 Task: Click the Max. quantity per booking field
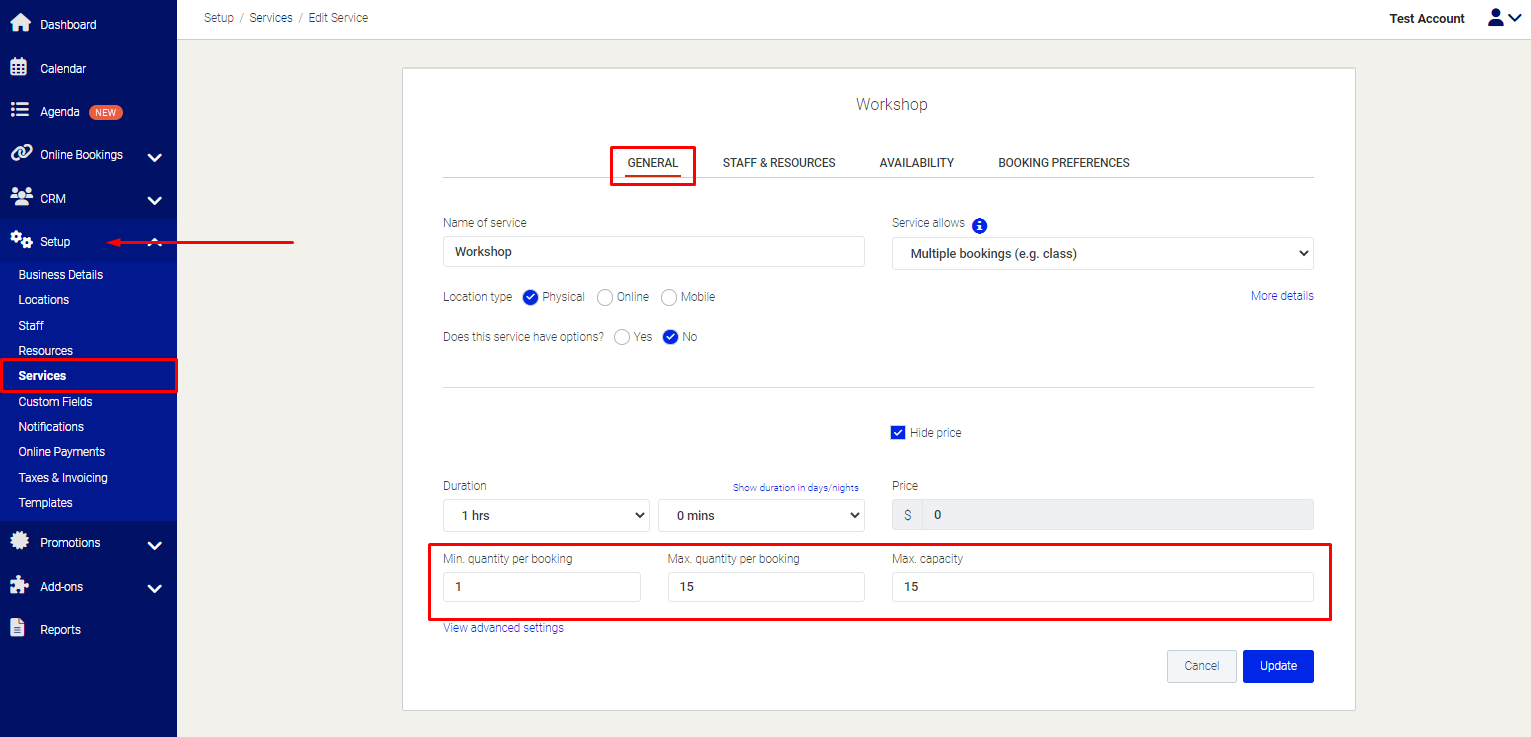(766, 587)
